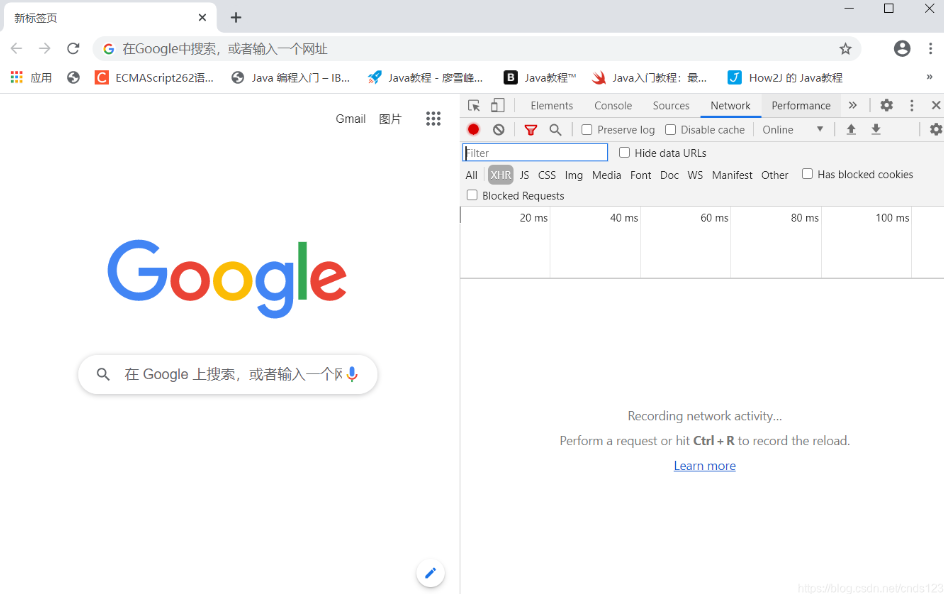Image resolution: width=944 pixels, height=594 pixels.
Task: Filter requests by Manifest type
Action: coord(732,175)
